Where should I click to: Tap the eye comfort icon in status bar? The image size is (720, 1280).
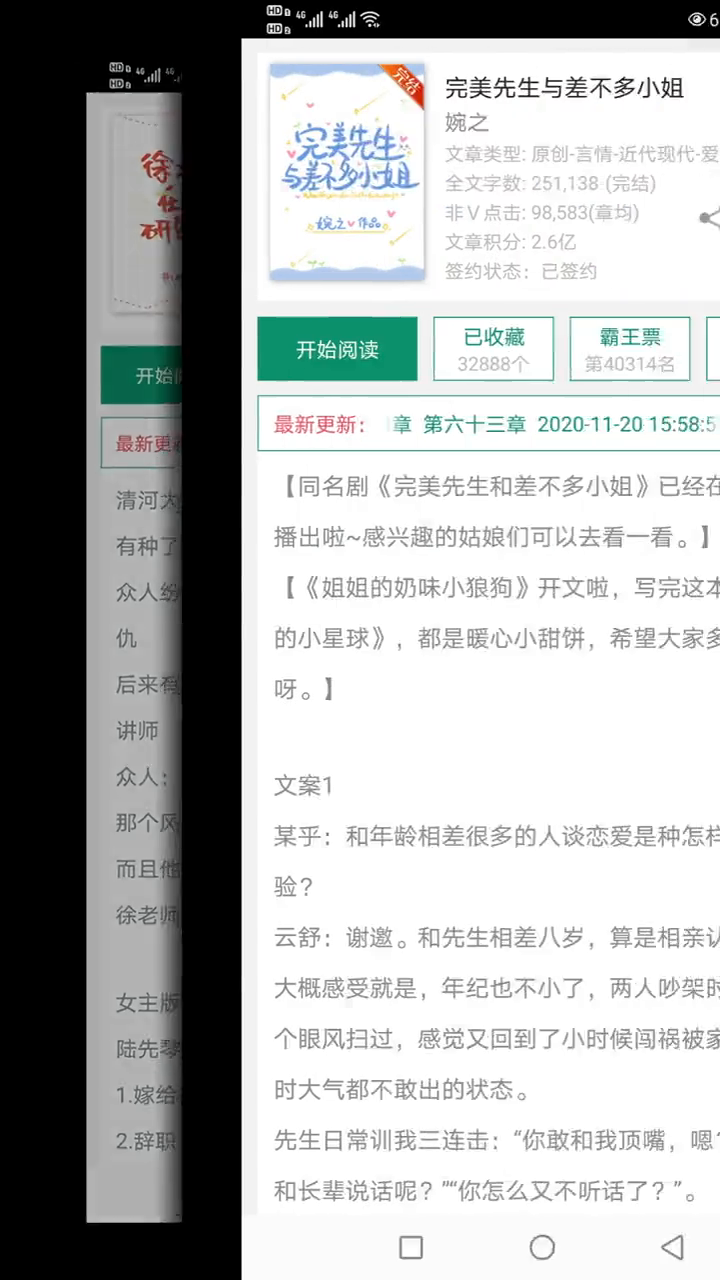[x=697, y=19]
